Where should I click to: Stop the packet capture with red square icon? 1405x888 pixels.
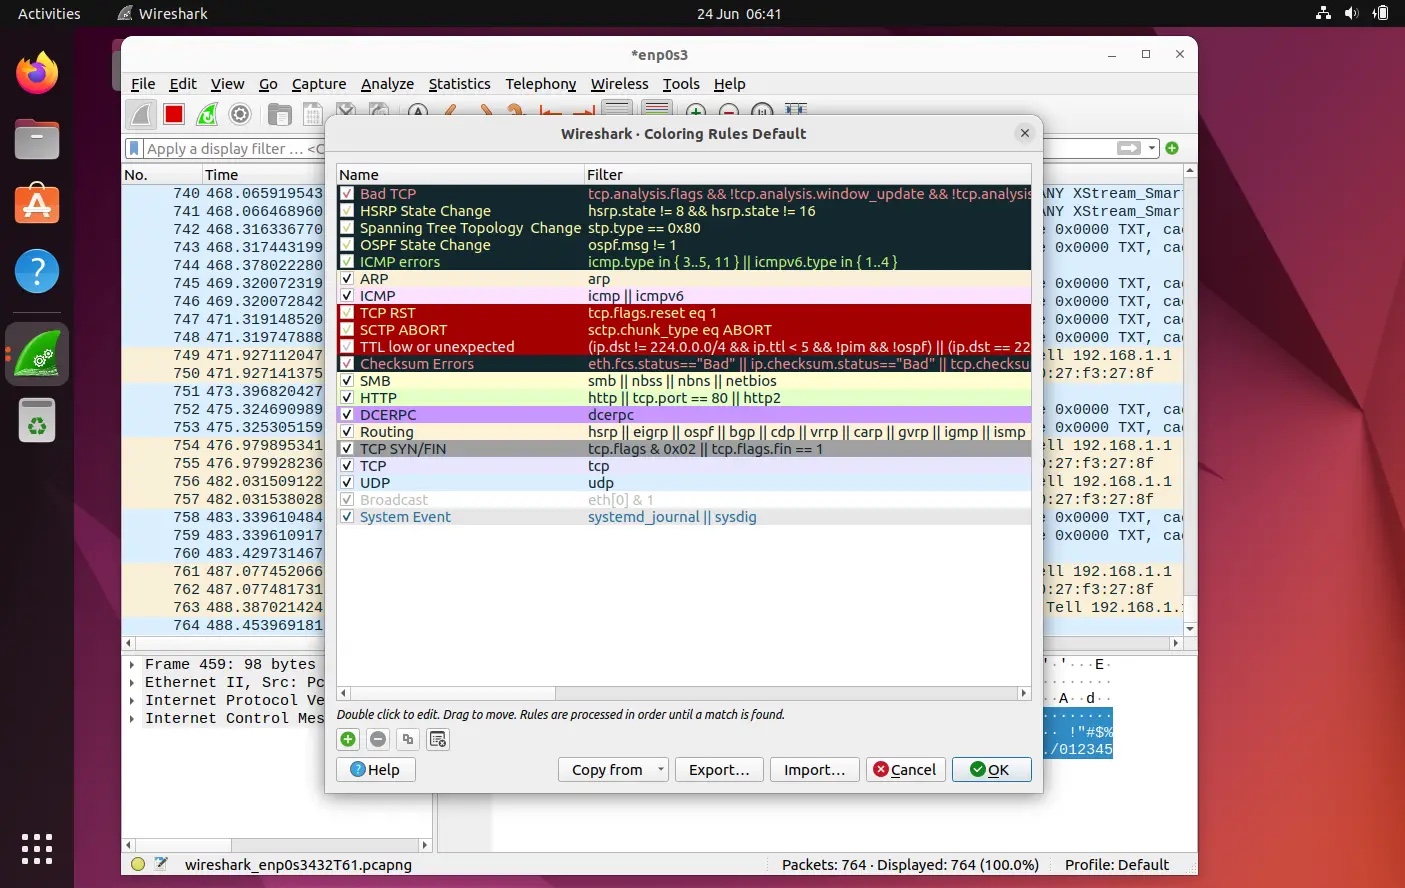173,114
